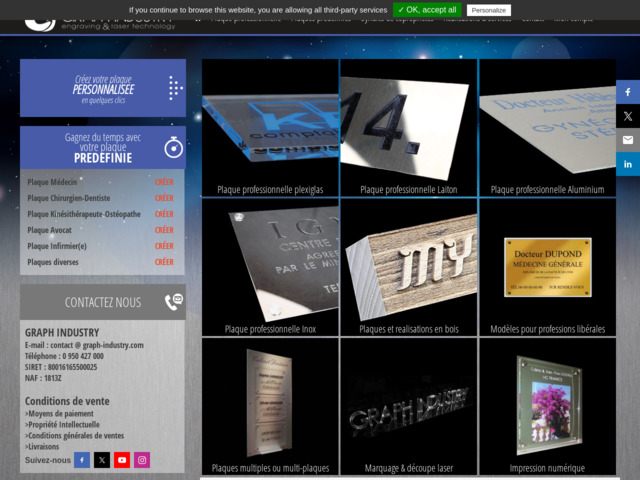Screen dimensions: 640x480
Task: Open Modèles pour professions libérales tile
Action: [x=547, y=267]
